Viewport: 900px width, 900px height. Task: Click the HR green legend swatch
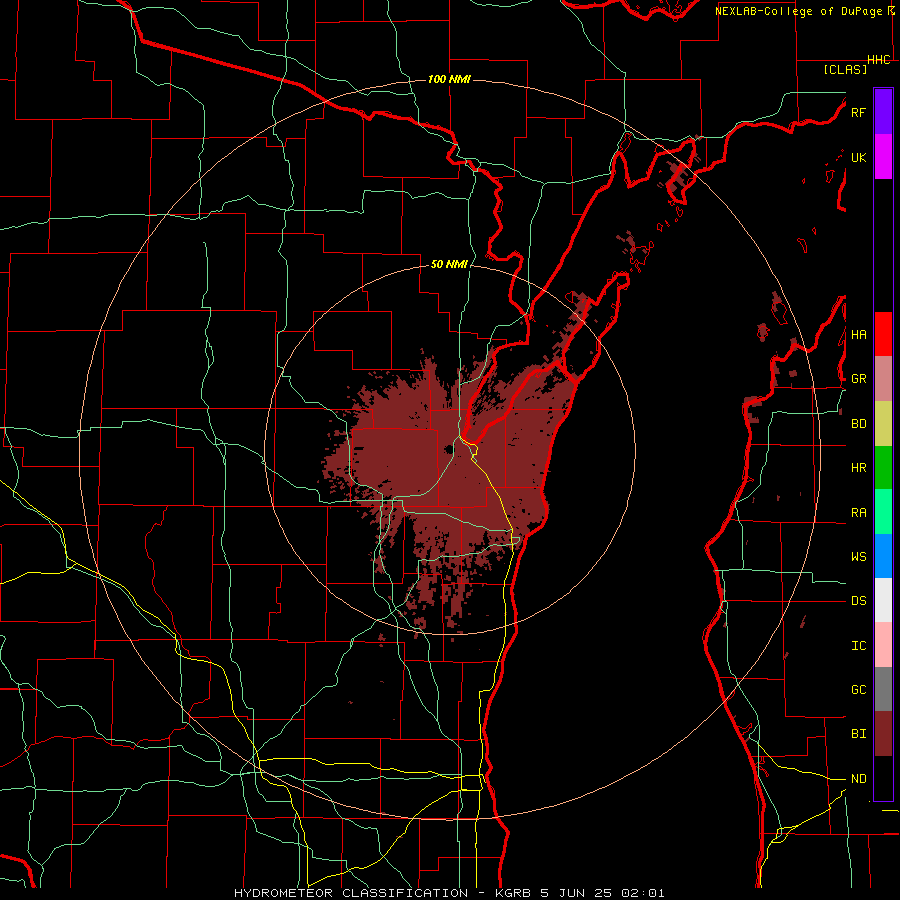click(x=883, y=468)
